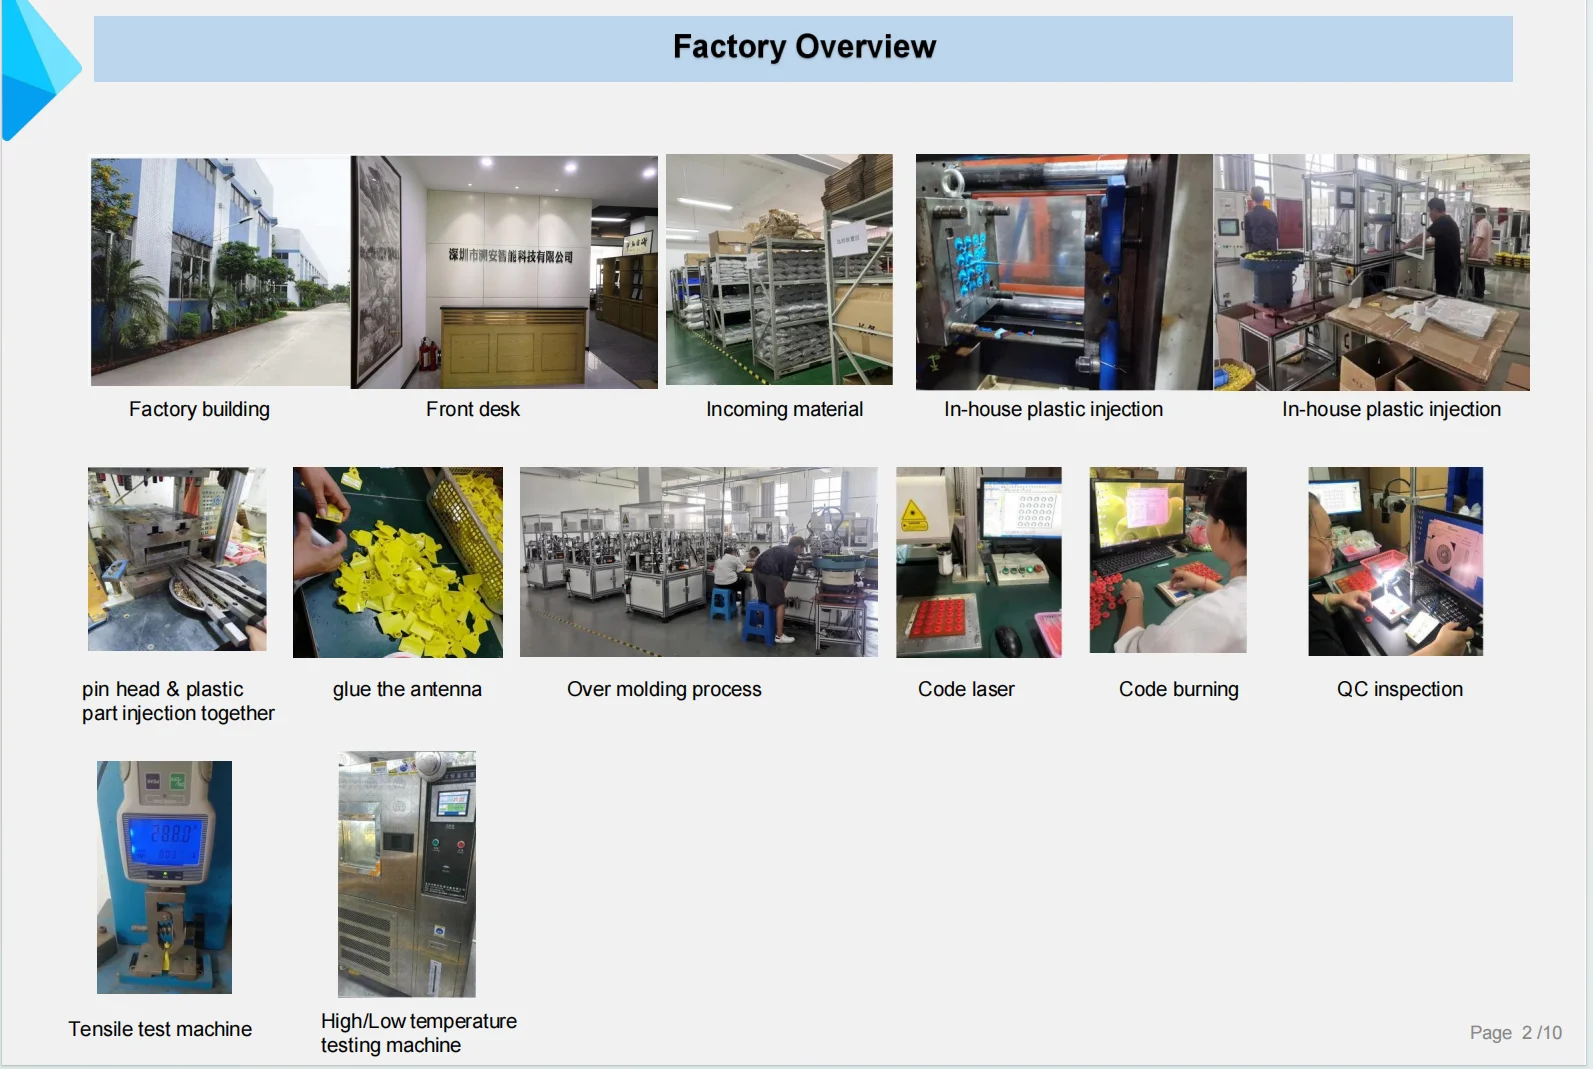Select the yellow antenna tags photo
The height and width of the screenshot is (1069, 1593).
pos(398,562)
